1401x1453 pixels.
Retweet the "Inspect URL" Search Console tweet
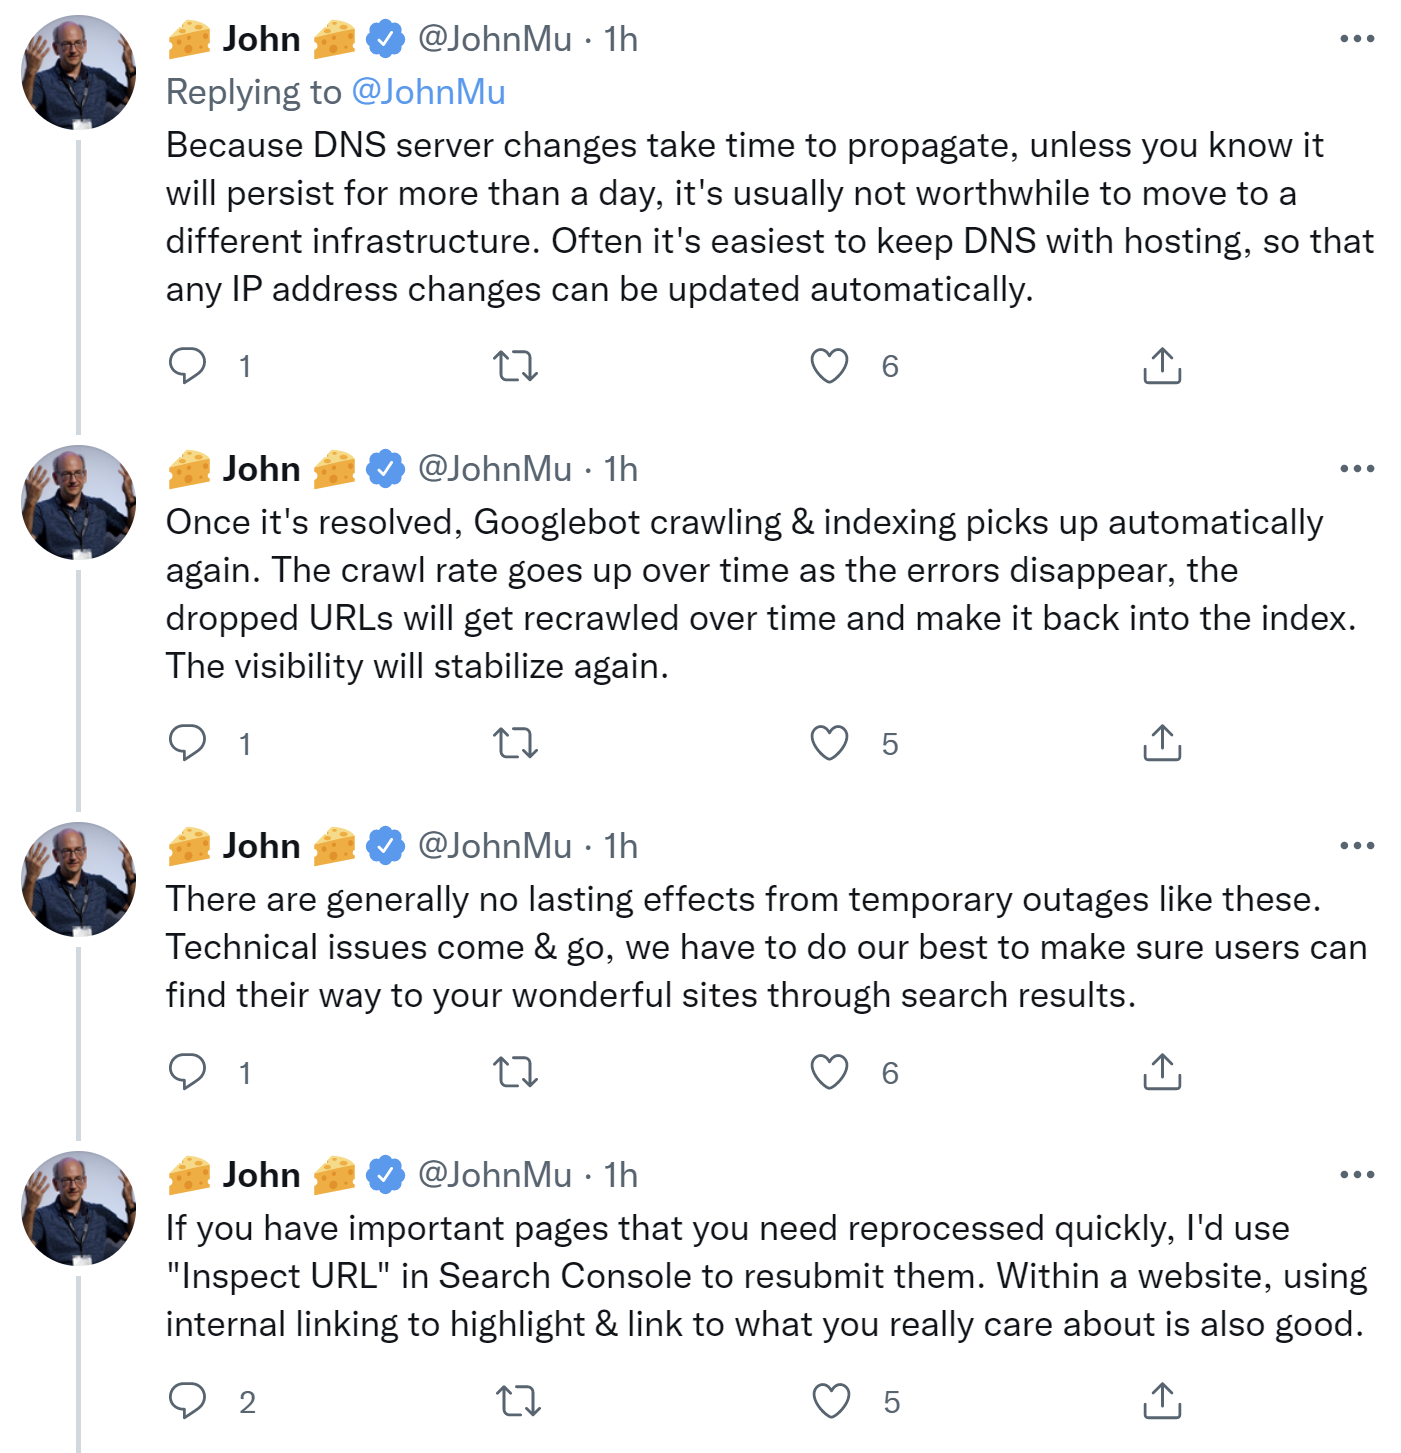(518, 1401)
